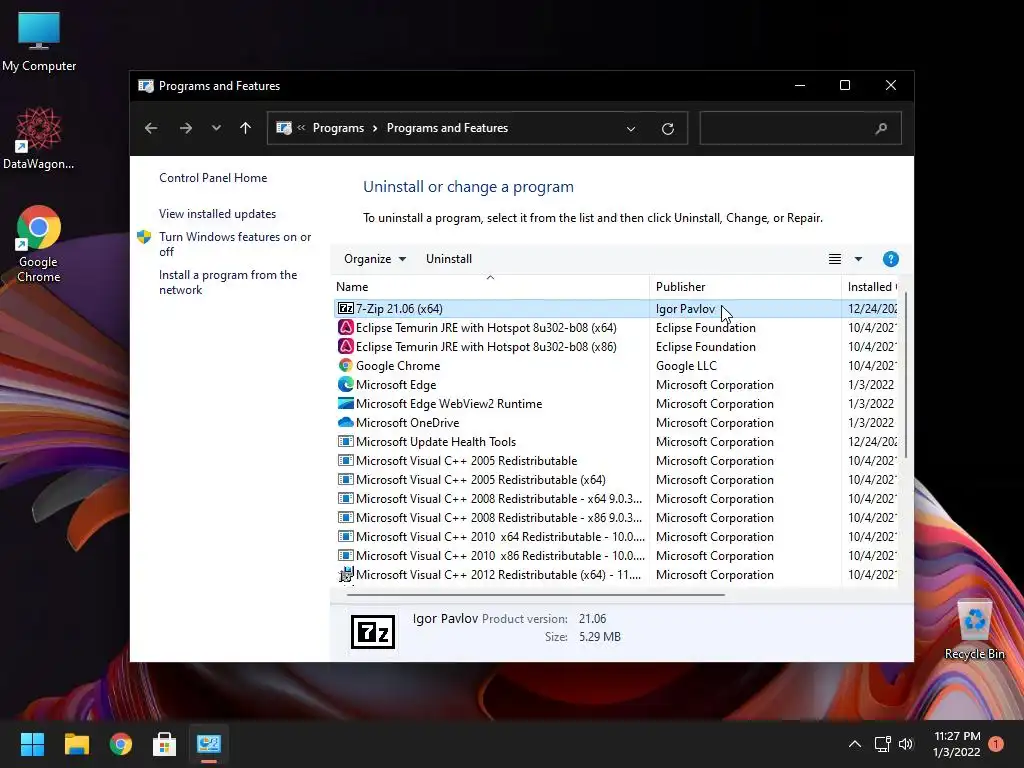Click the Uninstall button
This screenshot has height=768, width=1024.
pos(449,259)
